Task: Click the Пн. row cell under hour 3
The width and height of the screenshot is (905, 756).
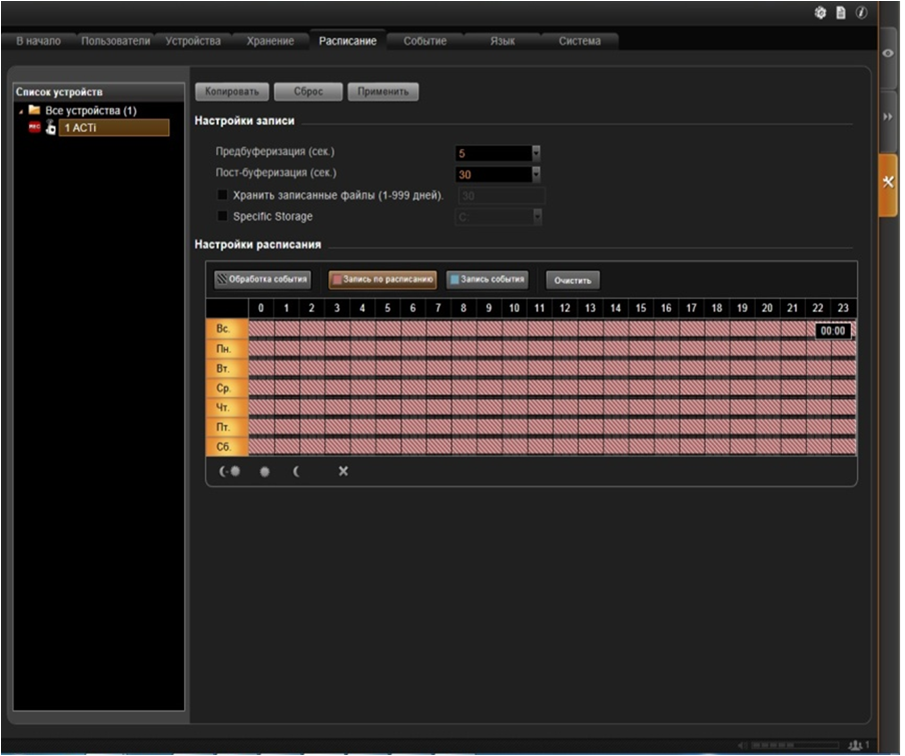Action: click(x=337, y=347)
